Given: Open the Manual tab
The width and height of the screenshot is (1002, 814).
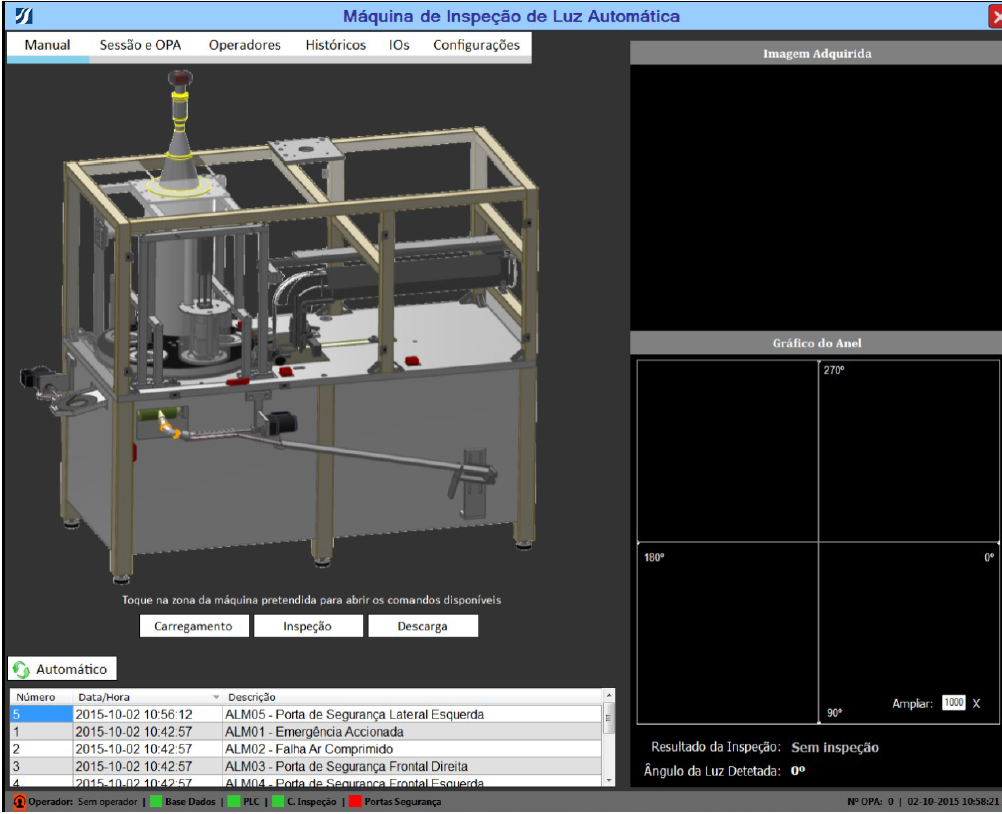Looking at the screenshot, I should pos(48,45).
